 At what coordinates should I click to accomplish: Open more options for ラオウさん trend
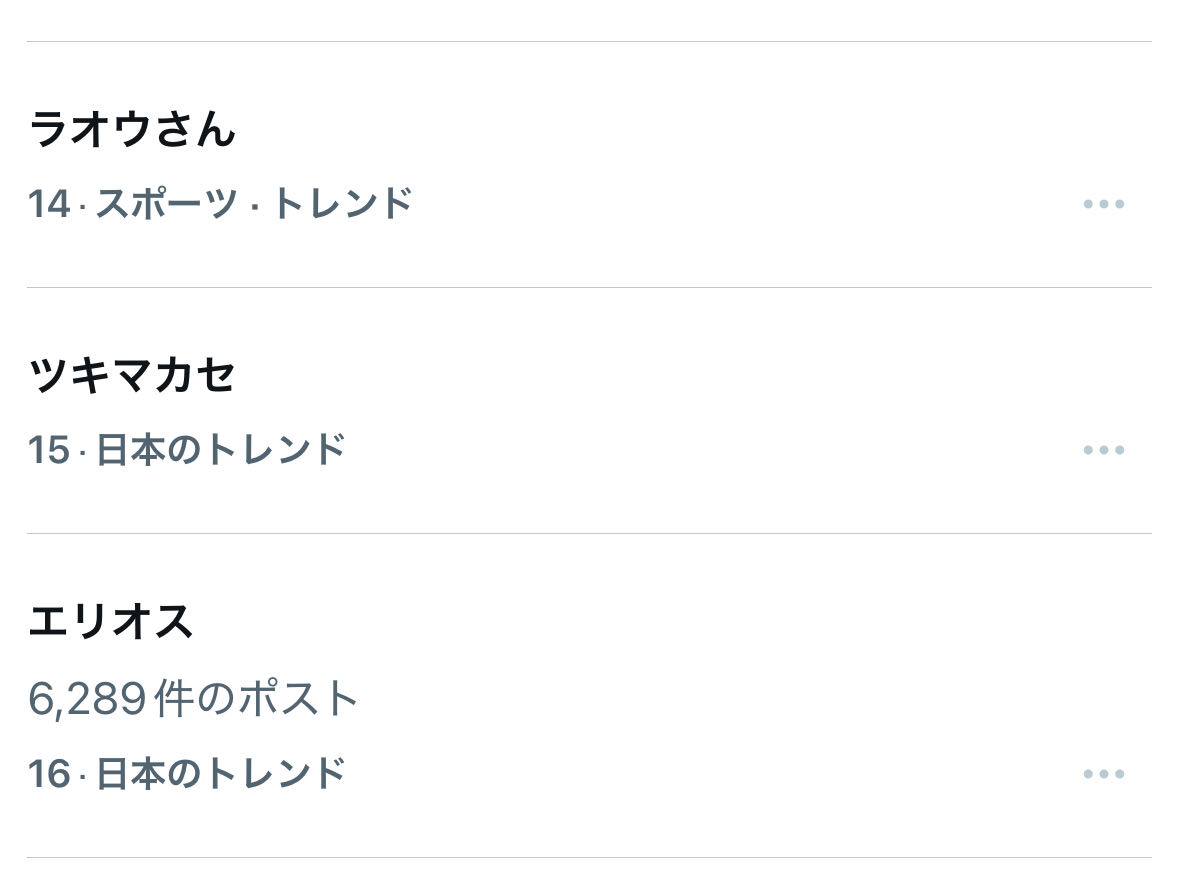pyautogui.click(x=1103, y=205)
